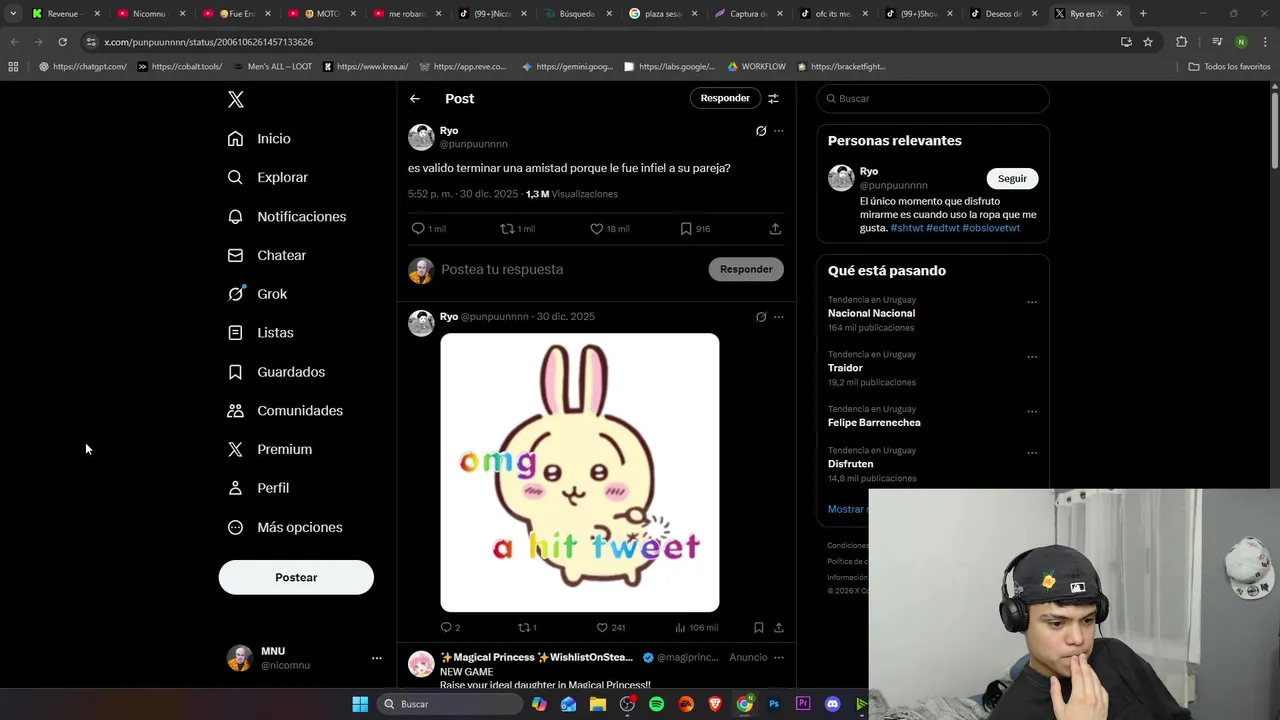Viewport: 1280px width, 720px height.
Task: Expand Más opciones menu
Action: pyautogui.click(x=285, y=527)
